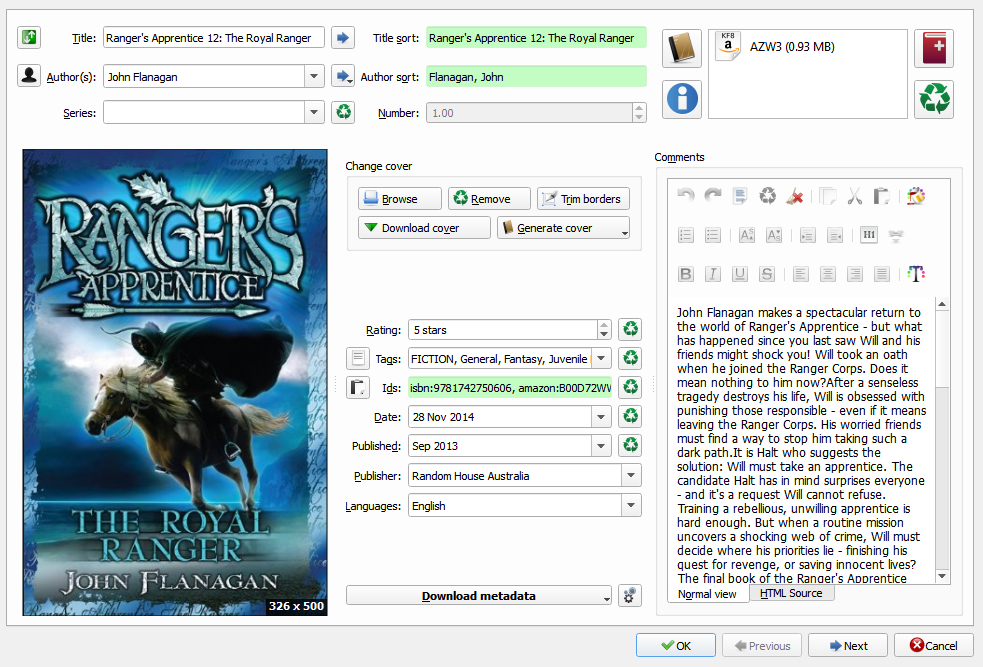Increase indentation in comments
Screen dimensions: 983x667
pyautogui.click(x=807, y=235)
